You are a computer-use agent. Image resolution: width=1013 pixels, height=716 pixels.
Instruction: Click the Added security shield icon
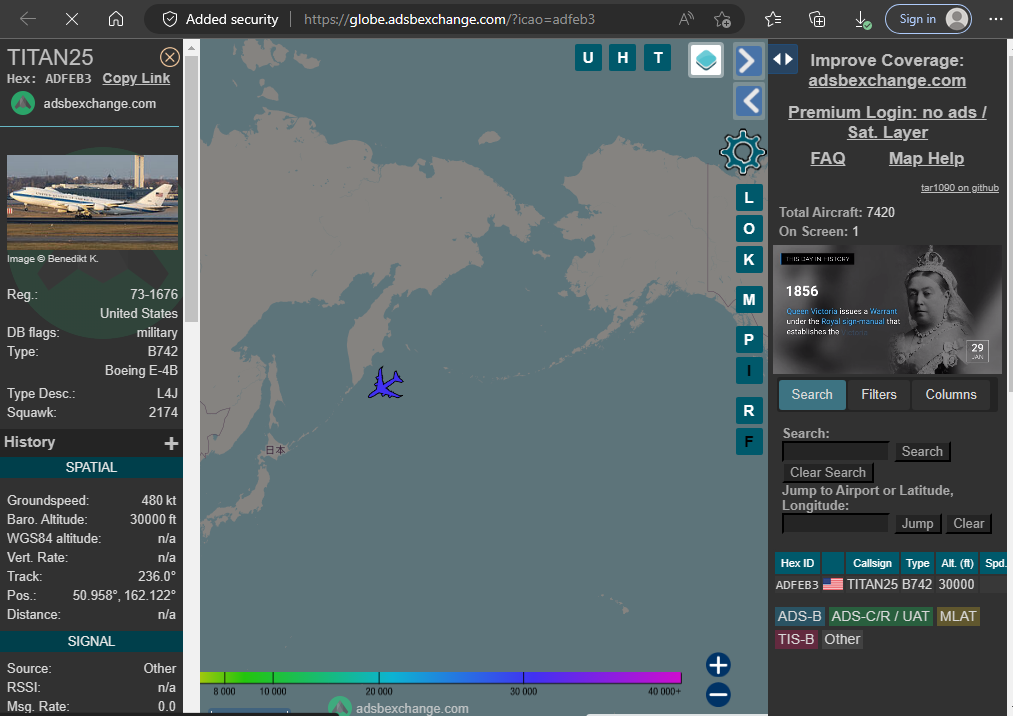pos(170,19)
